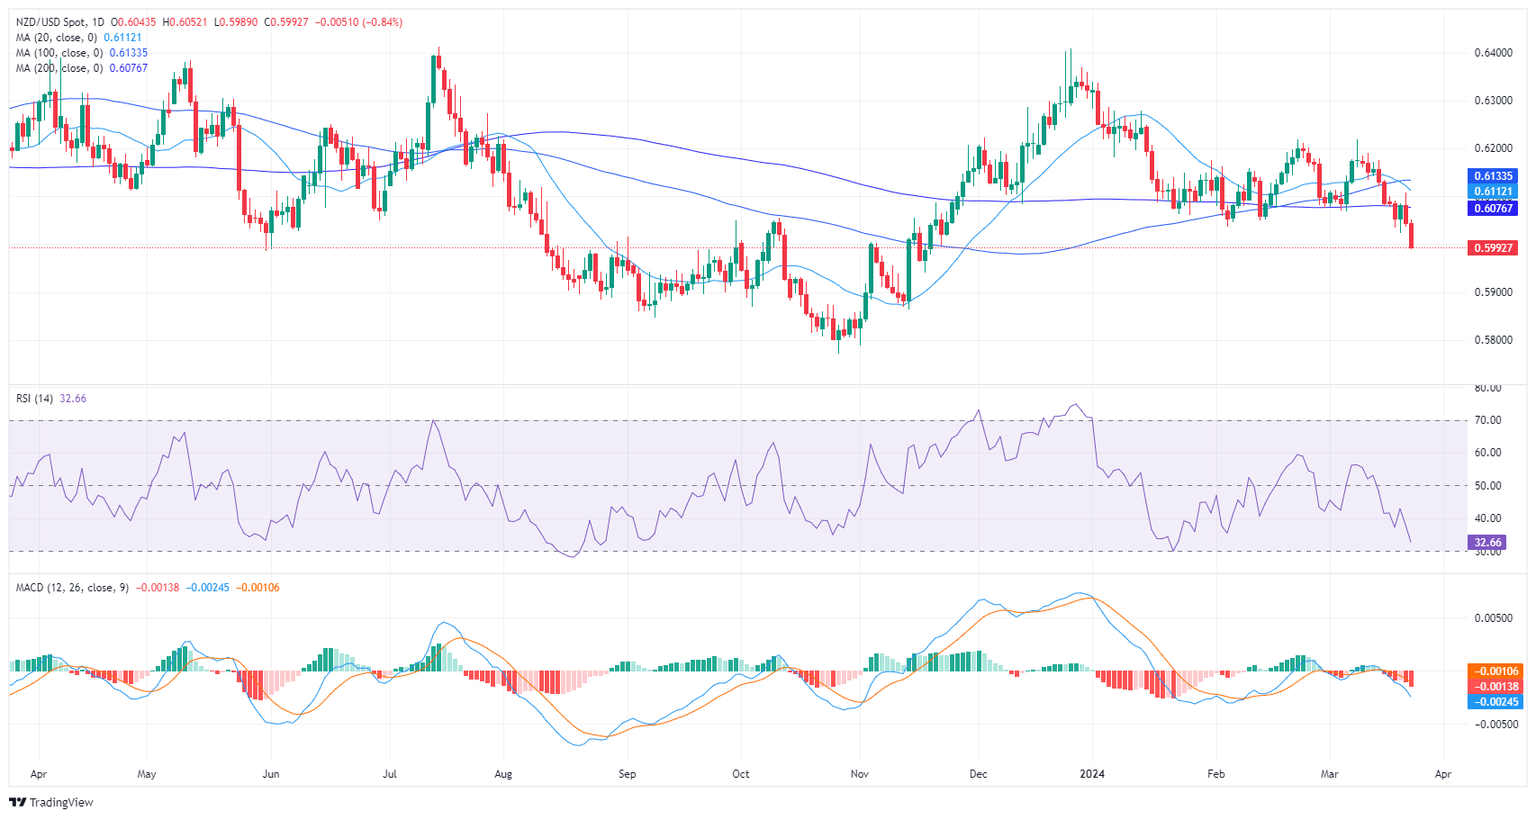Click the TradingView logo icon

[x=17, y=802]
